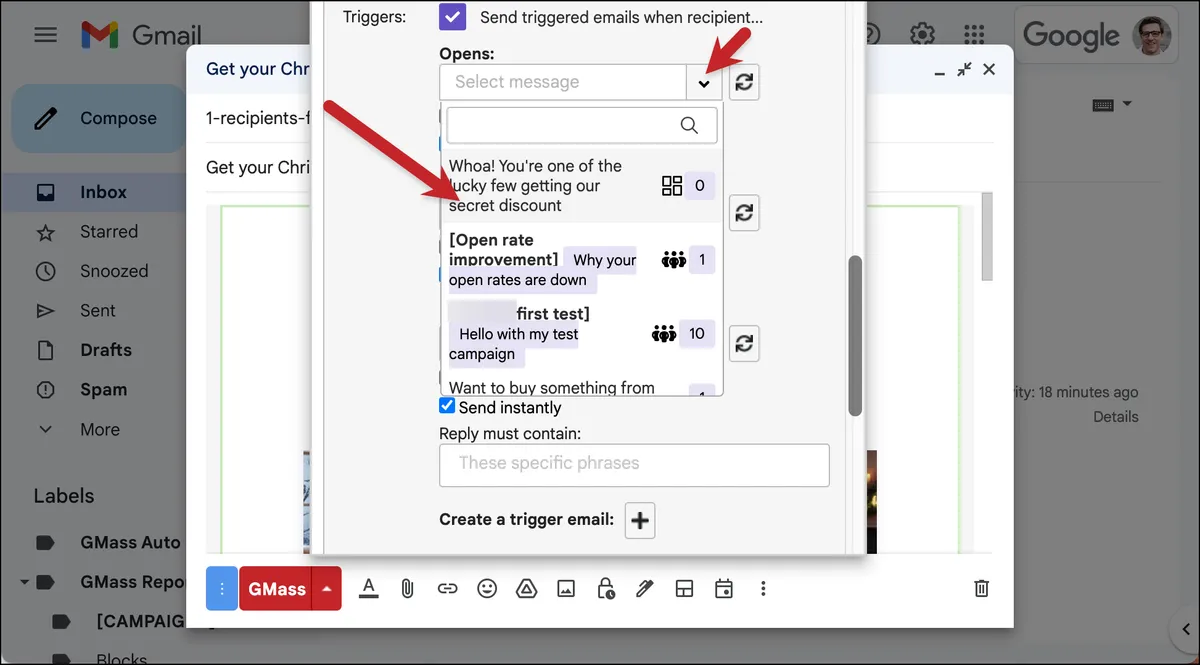Open the [CAMPAIGNS] sub-label
Screen dimensions: 1200x665
pos(140,621)
